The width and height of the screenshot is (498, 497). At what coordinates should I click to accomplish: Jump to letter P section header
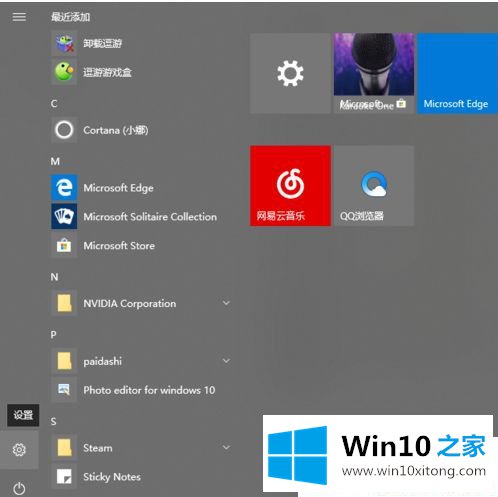tap(53, 335)
